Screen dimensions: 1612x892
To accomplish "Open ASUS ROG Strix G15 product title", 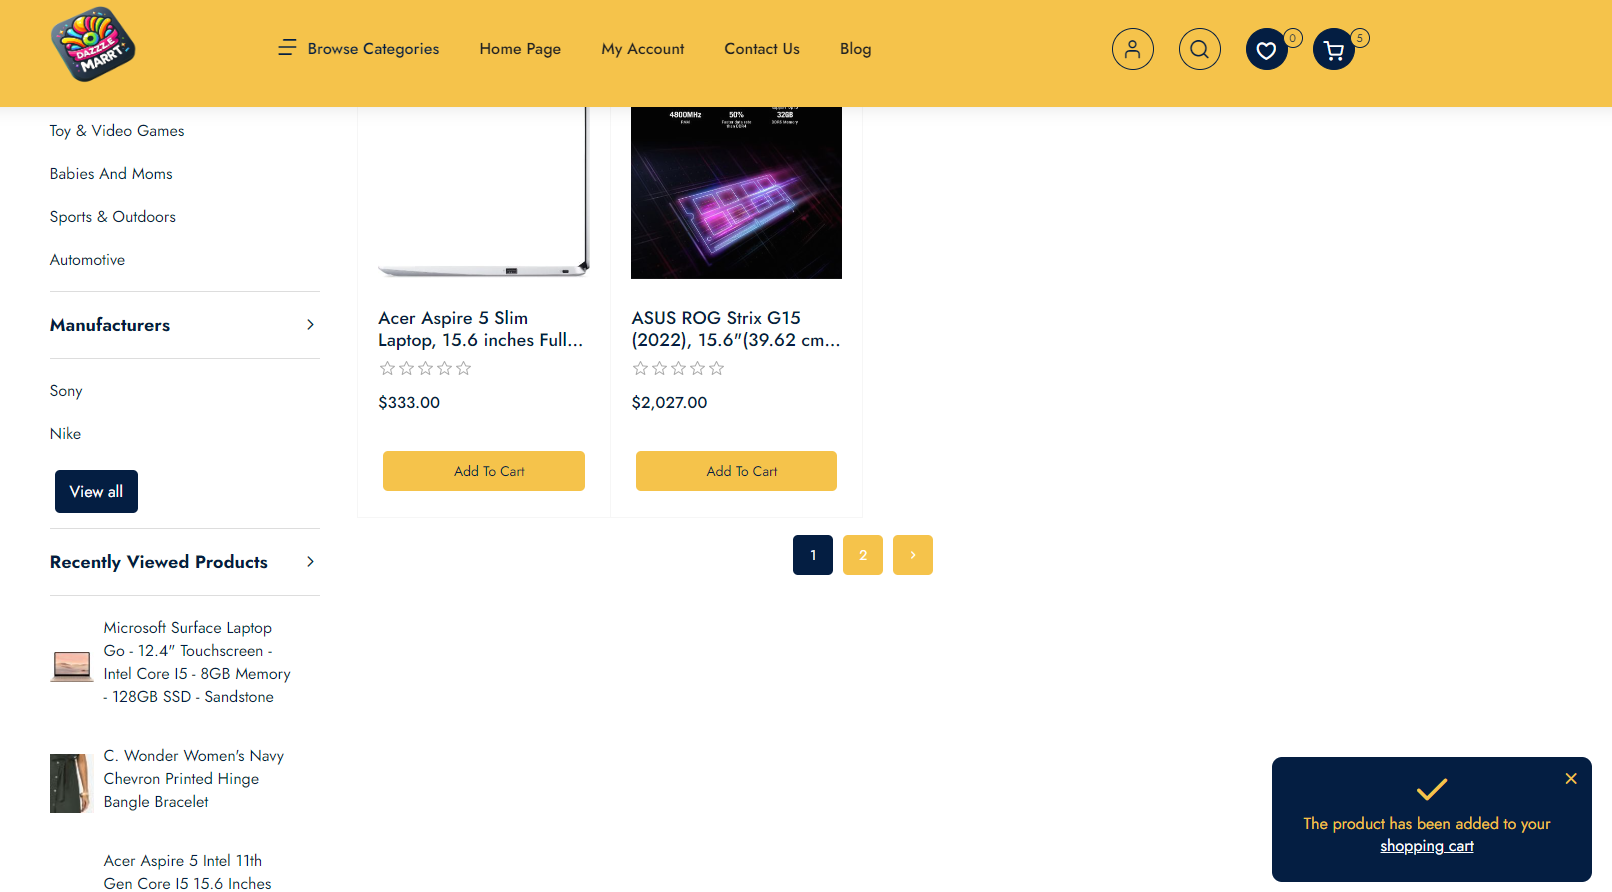I will coord(736,329).
